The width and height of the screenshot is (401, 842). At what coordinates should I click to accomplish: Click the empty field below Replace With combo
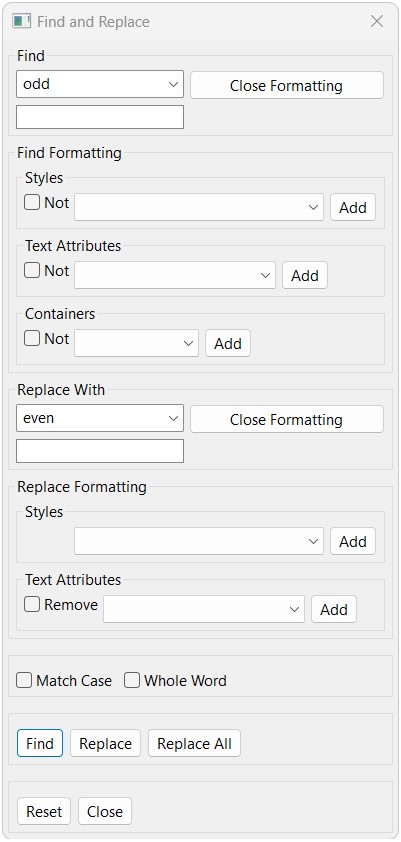(x=100, y=451)
